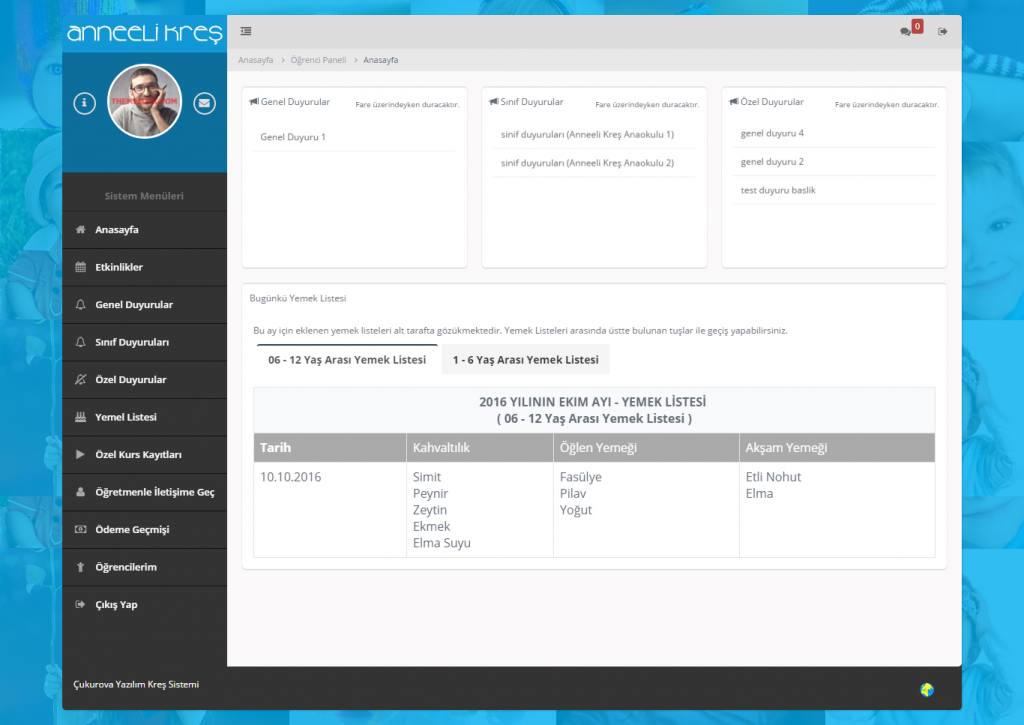1024x725 pixels.
Task: Select 06 - 12 Yaş Arası Yemek Listesi tab
Action: tap(347, 360)
